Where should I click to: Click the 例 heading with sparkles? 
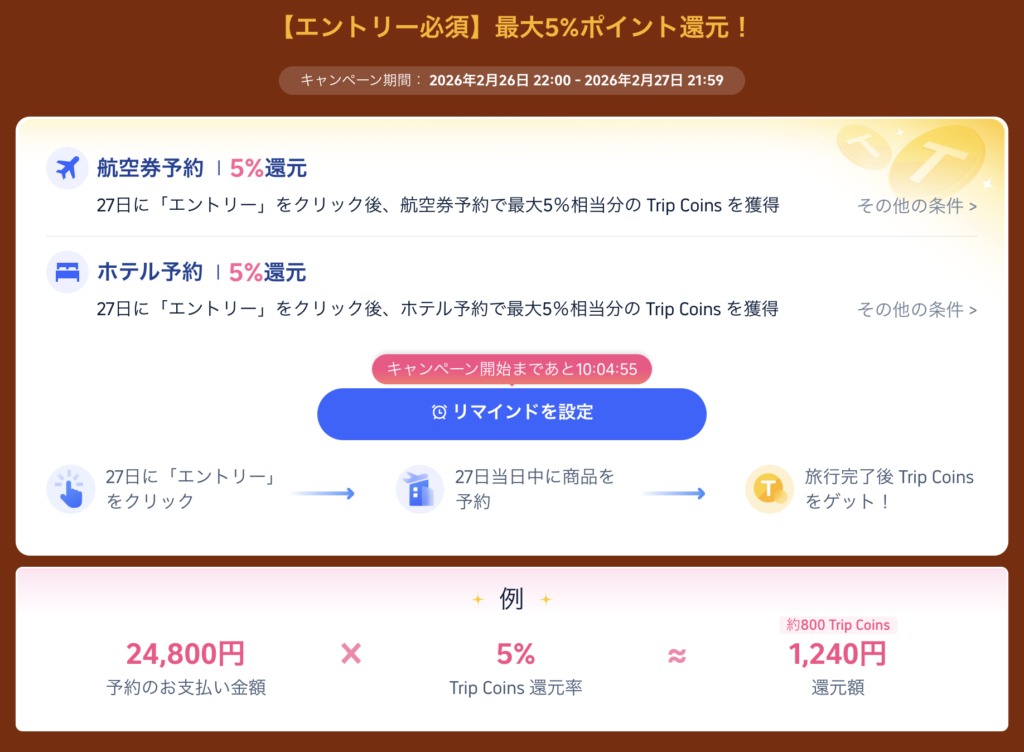click(512, 597)
